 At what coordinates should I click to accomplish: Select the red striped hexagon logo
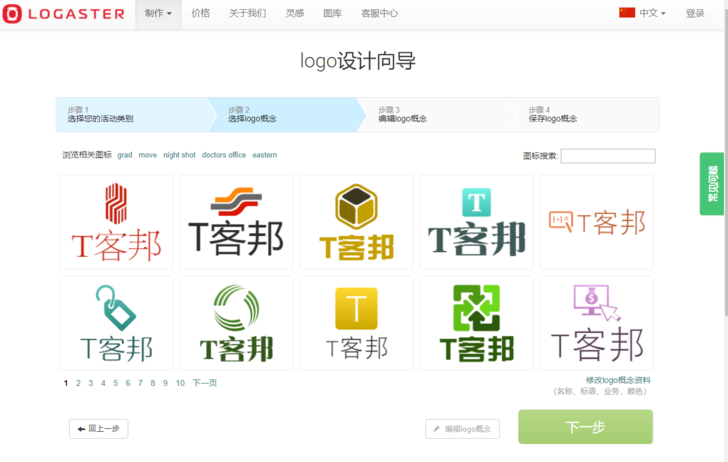[x=116, y=222]
